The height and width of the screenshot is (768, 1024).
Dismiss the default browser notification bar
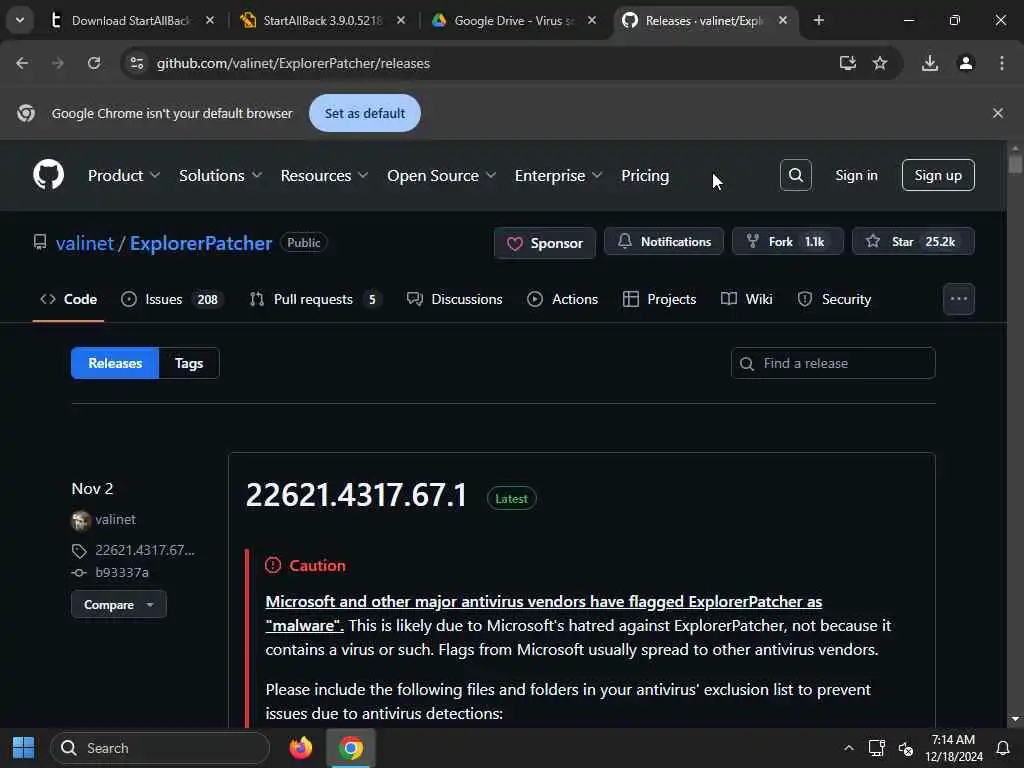pyautogui.click(x=997, y=113)
